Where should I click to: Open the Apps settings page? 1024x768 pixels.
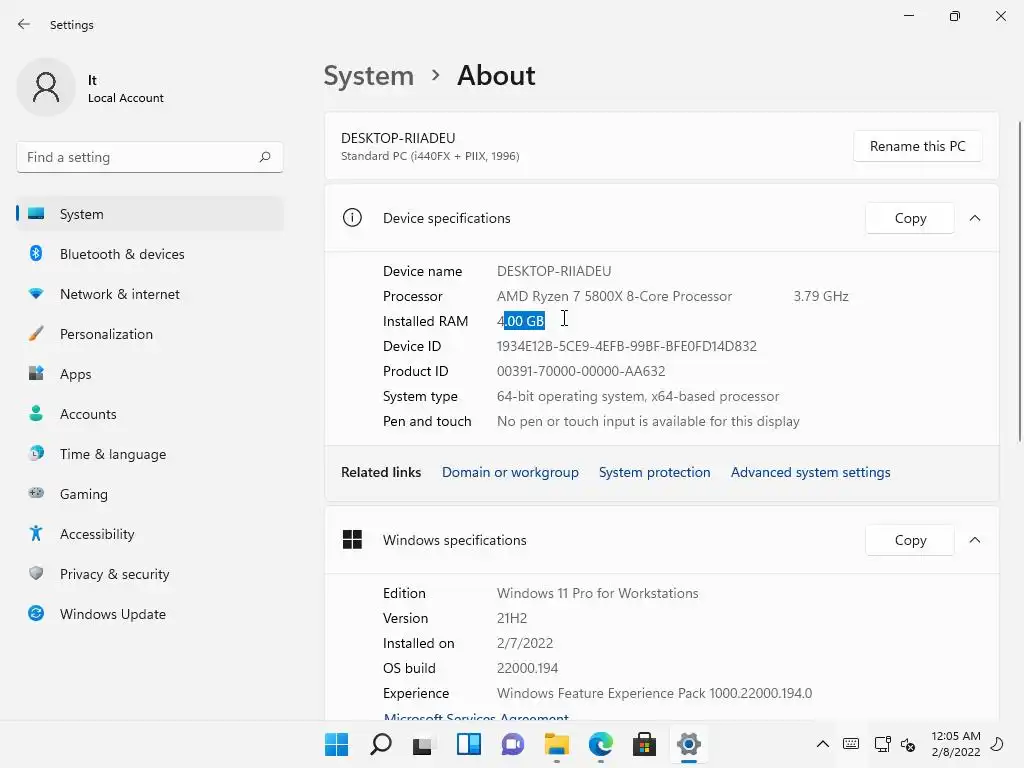point(150,374)
